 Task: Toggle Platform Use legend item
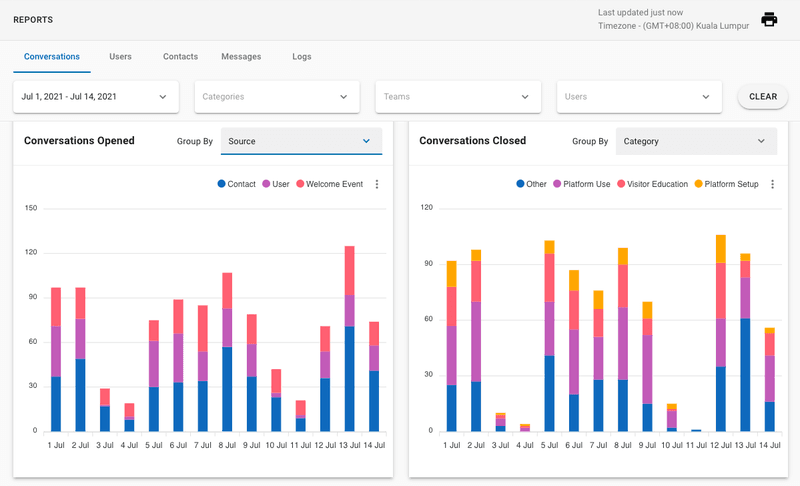pos(582,184)
